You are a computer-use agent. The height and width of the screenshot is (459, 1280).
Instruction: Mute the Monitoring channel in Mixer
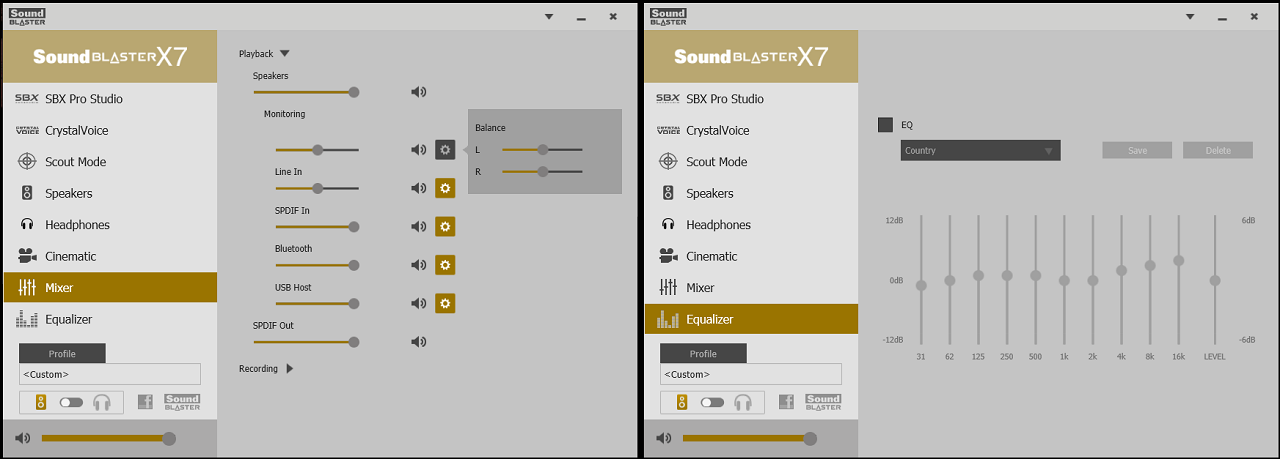tap(418, 150)
